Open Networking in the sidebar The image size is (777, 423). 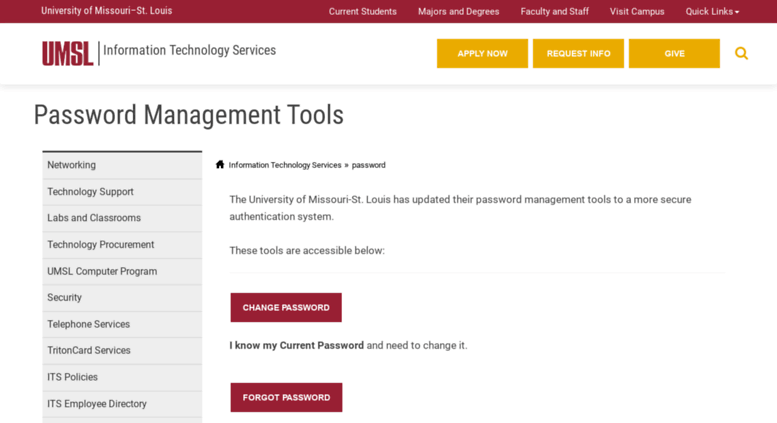click(x=122, y=165)
